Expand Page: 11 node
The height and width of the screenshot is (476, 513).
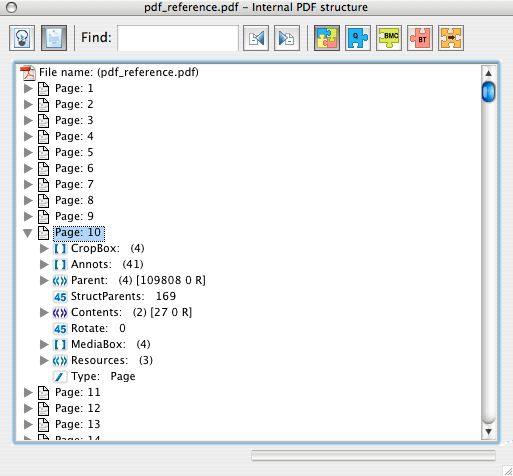click(x=28, y=392)
